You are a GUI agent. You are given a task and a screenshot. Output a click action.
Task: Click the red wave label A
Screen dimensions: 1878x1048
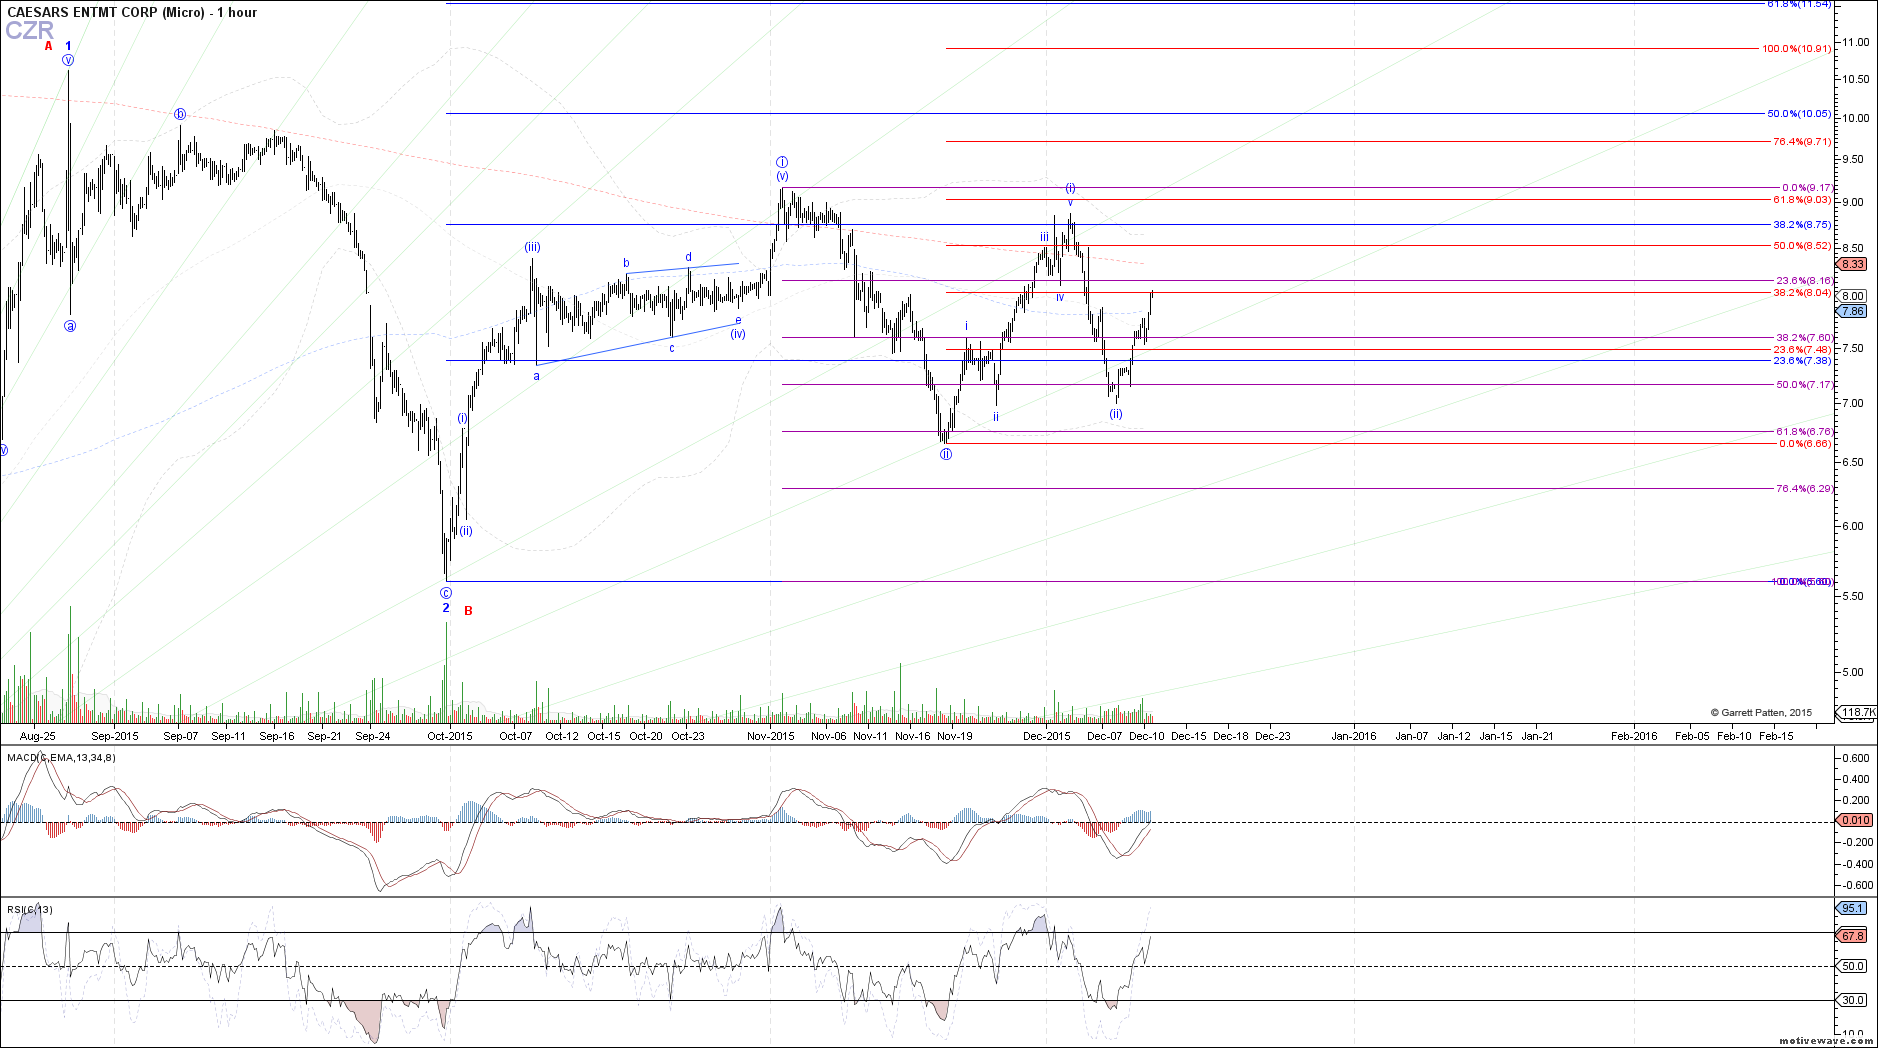(48, 46)
